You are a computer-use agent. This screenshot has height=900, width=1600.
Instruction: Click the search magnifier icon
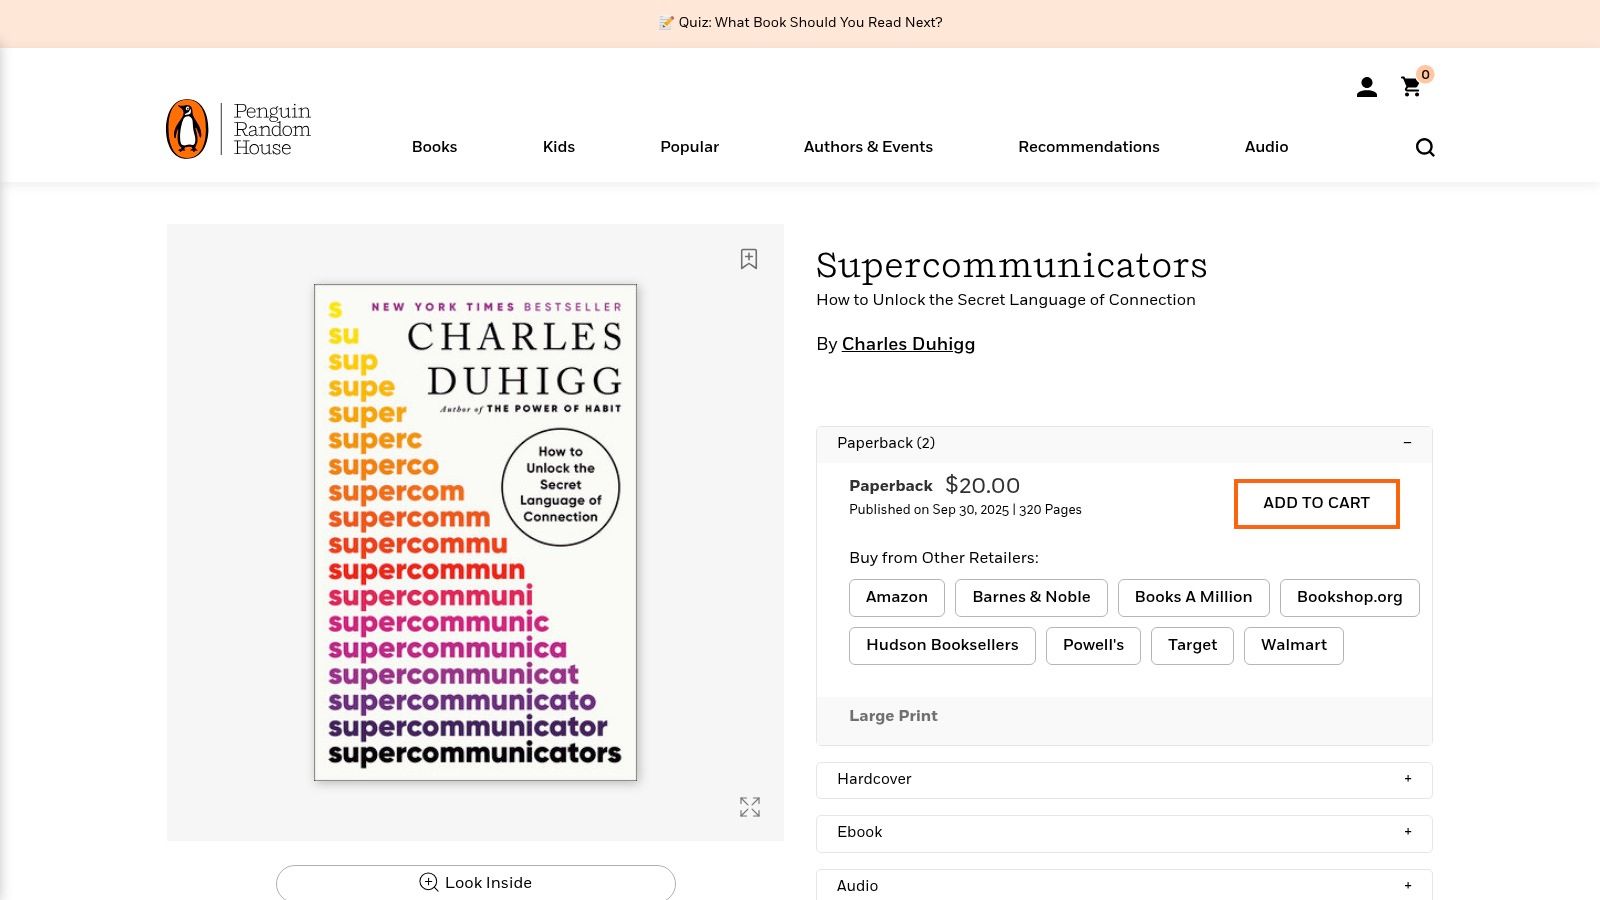pos(1425,148)
